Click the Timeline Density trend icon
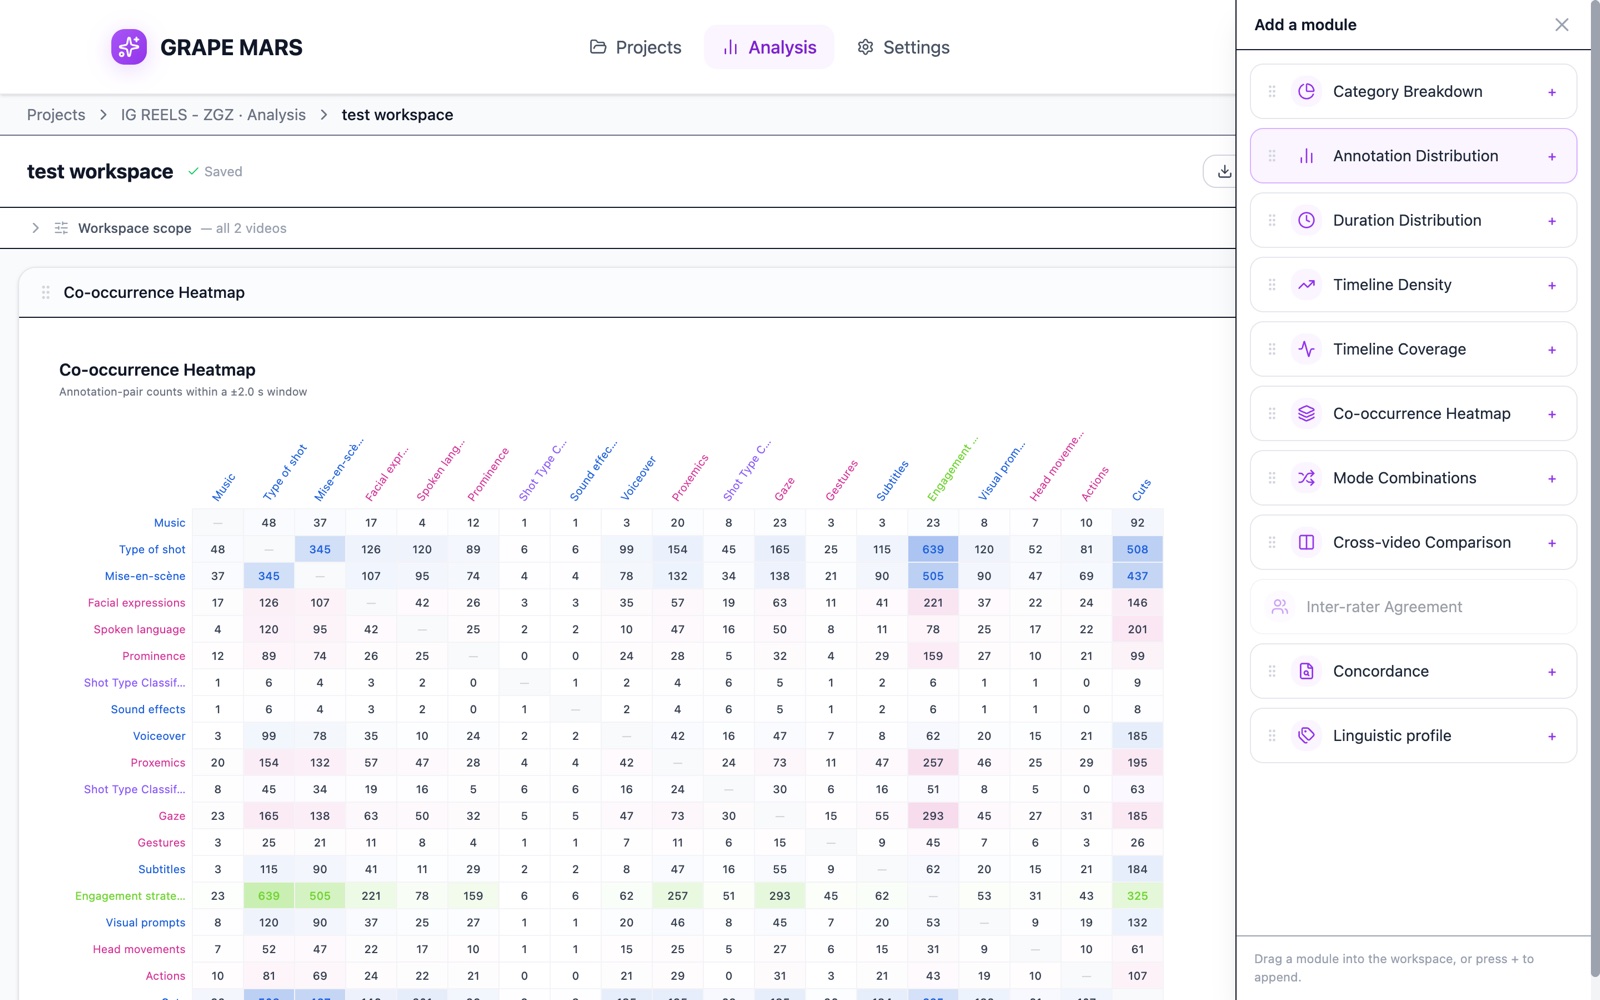Viewport: 1600px width, 1000px height. (1306, 285)
